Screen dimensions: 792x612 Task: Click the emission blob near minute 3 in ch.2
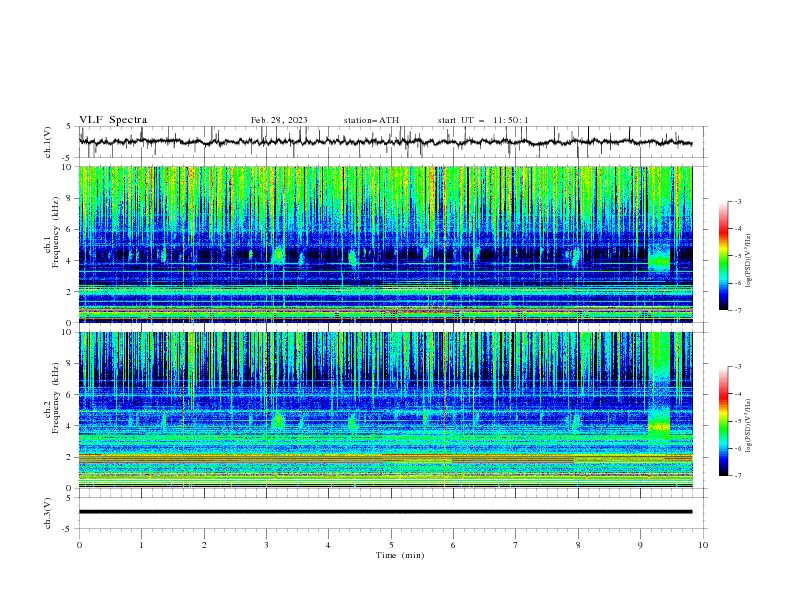(x=277, y=420)
